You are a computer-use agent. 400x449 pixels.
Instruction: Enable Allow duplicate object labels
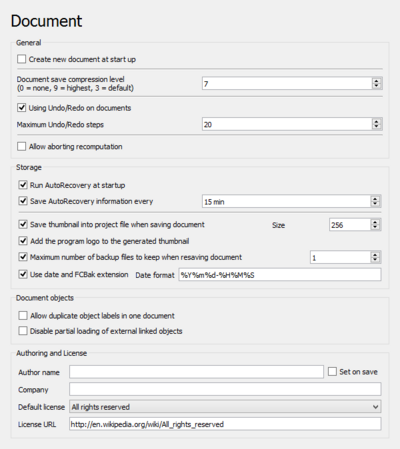tap(23, 315)
